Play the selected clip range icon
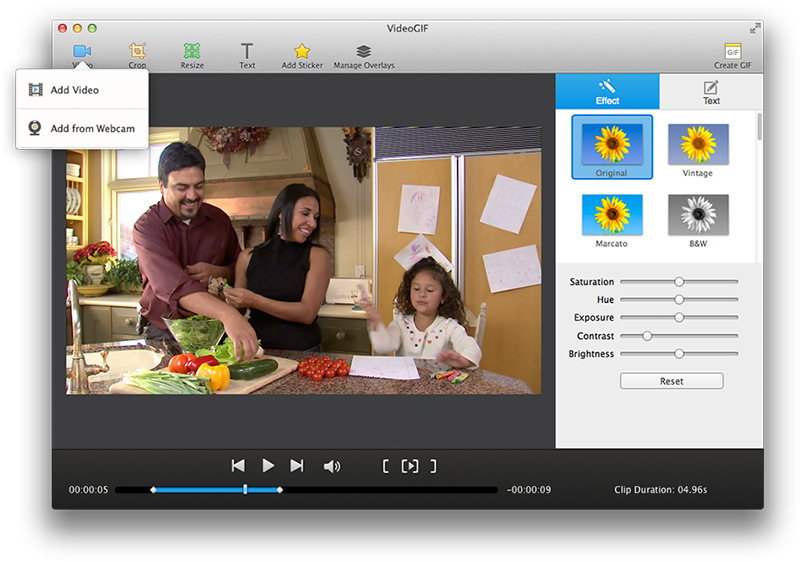800x562 pixels. [410, 466]
